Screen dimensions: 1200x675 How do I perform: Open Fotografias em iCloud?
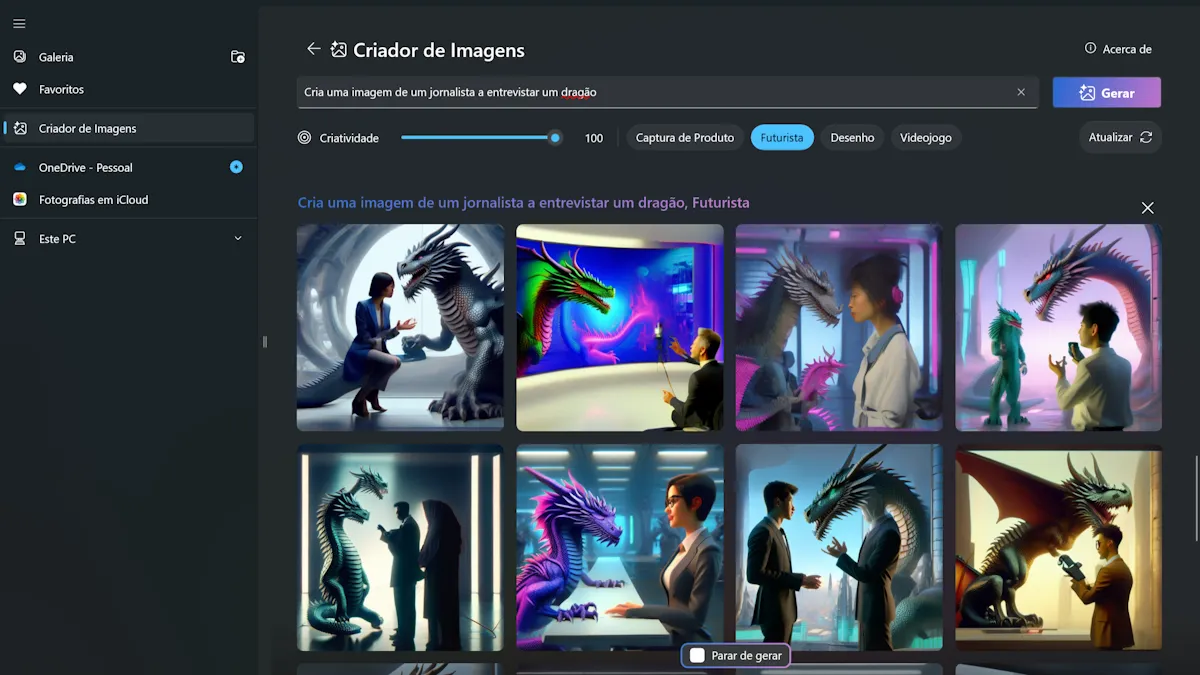click(x=93, y=200)
